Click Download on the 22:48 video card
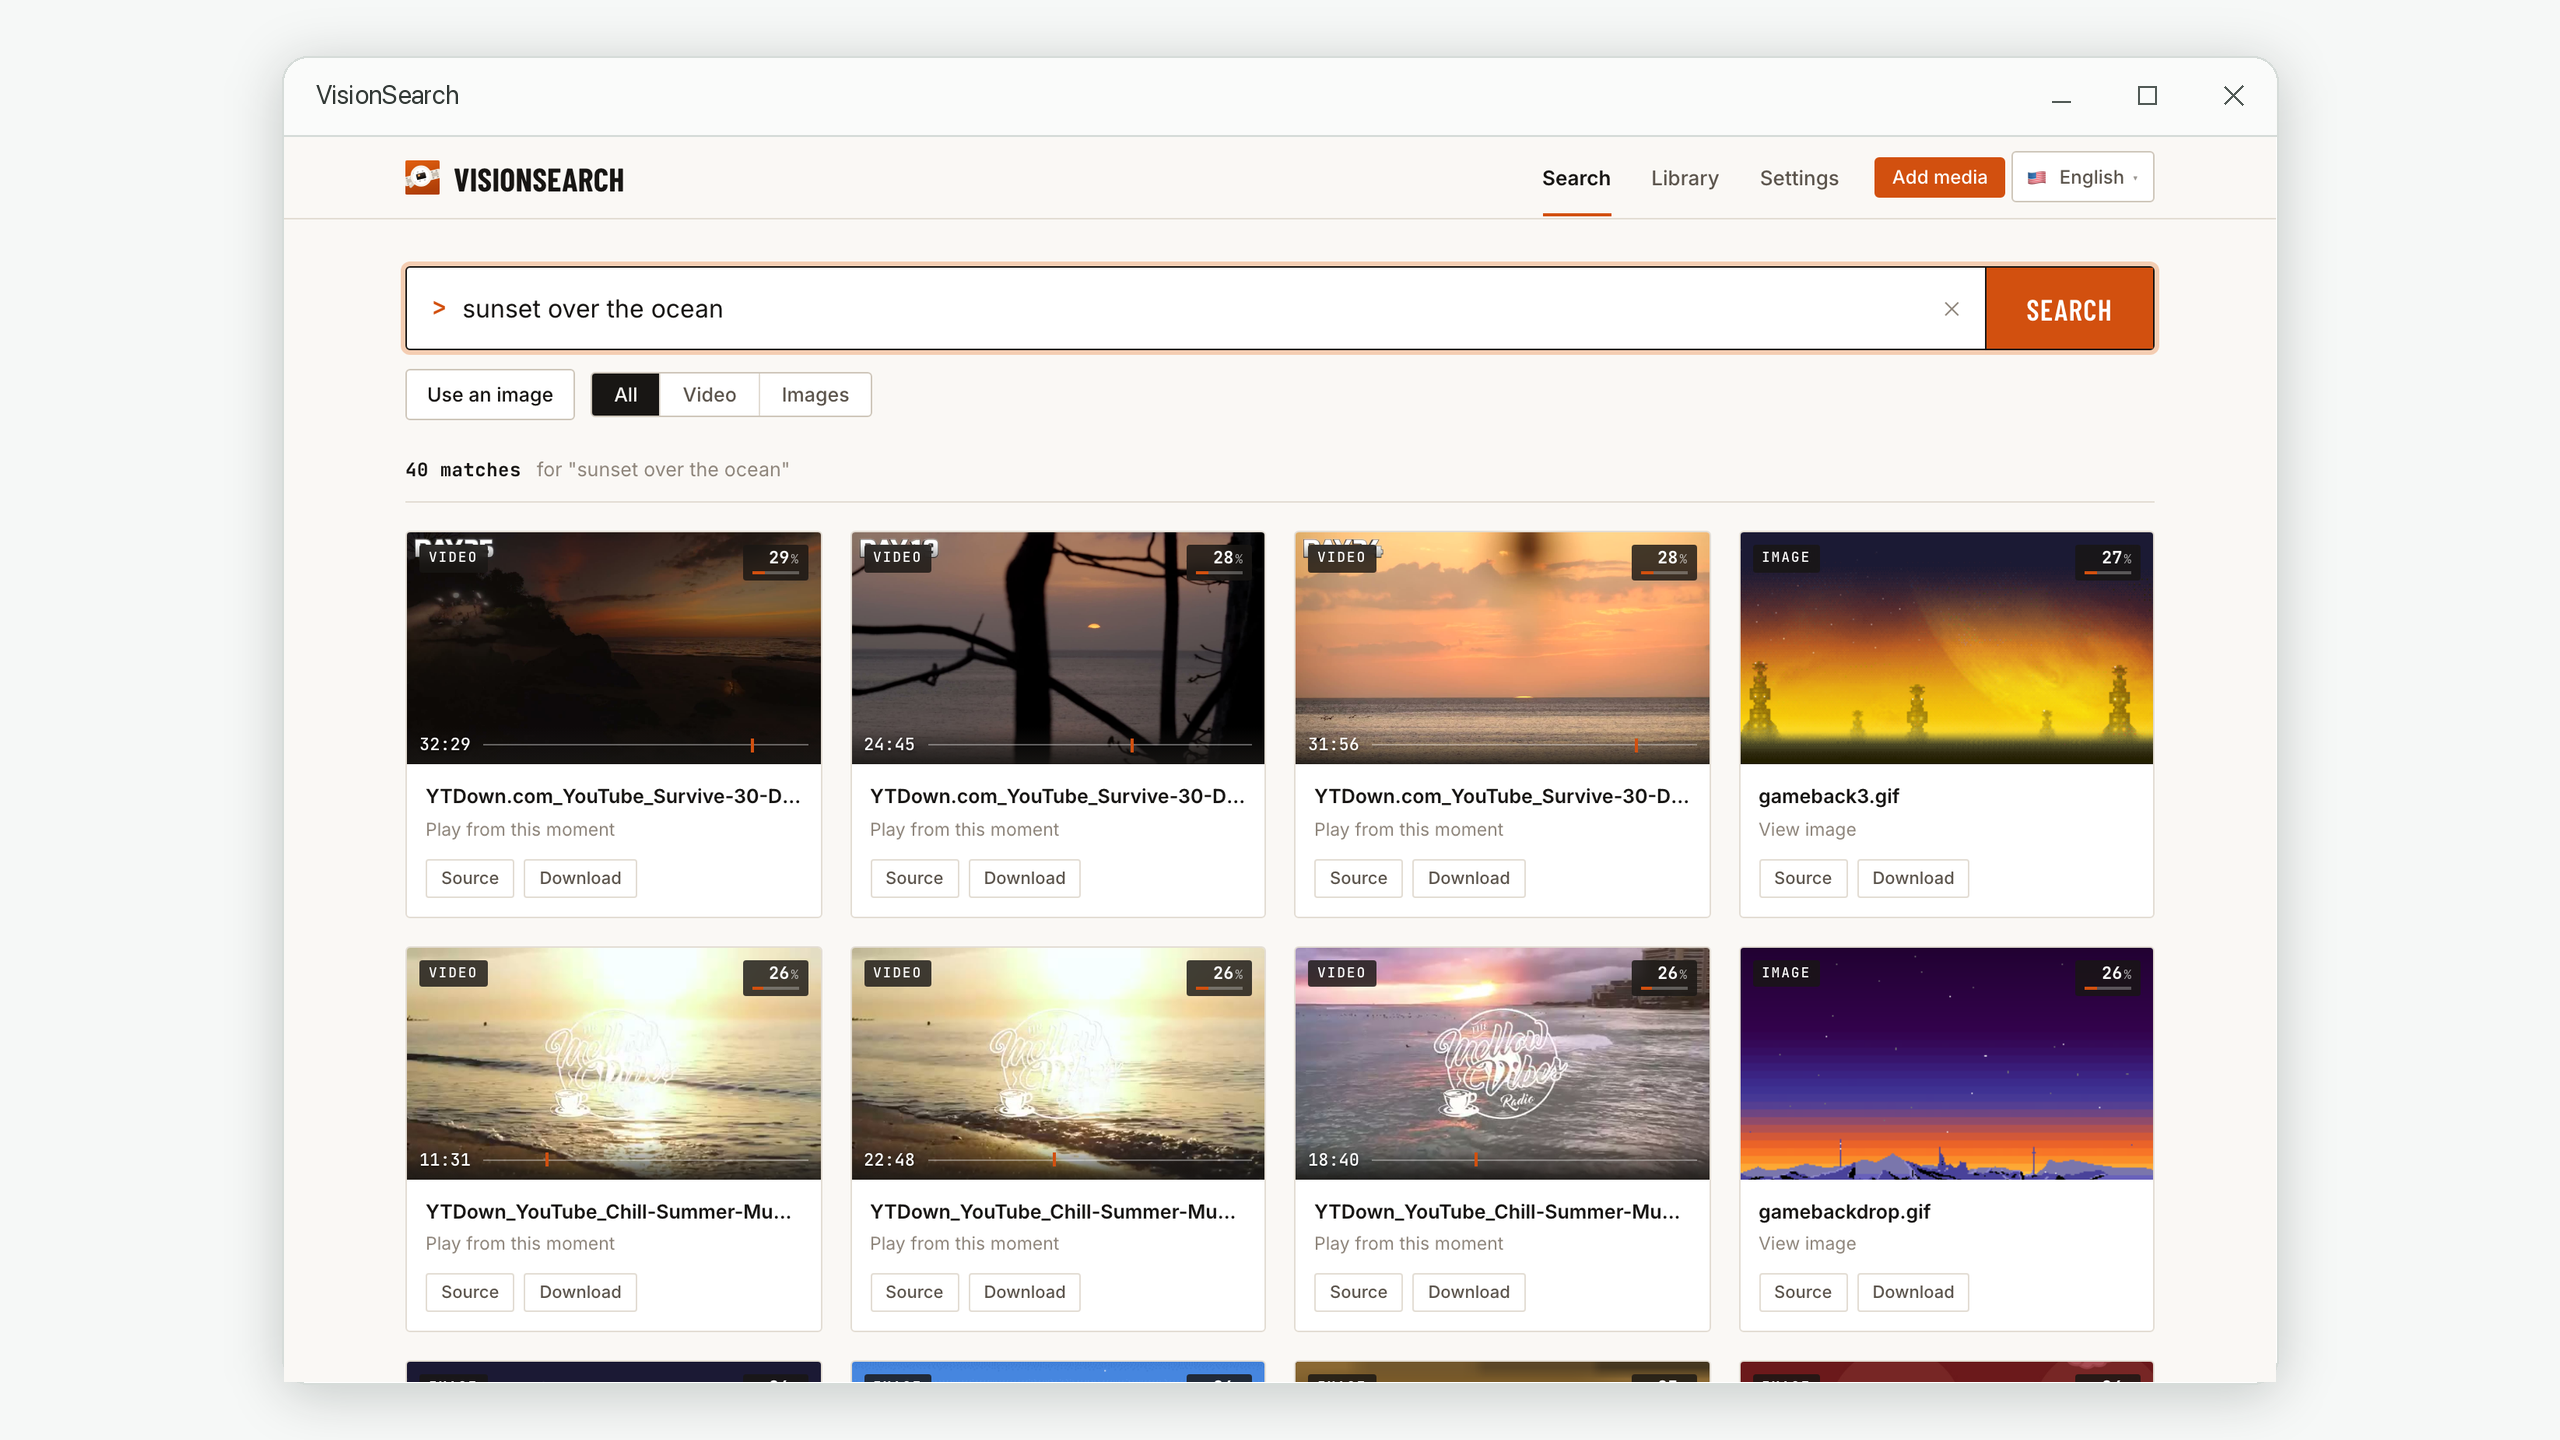The image size is (2560, 1440). (1024, 1292)
